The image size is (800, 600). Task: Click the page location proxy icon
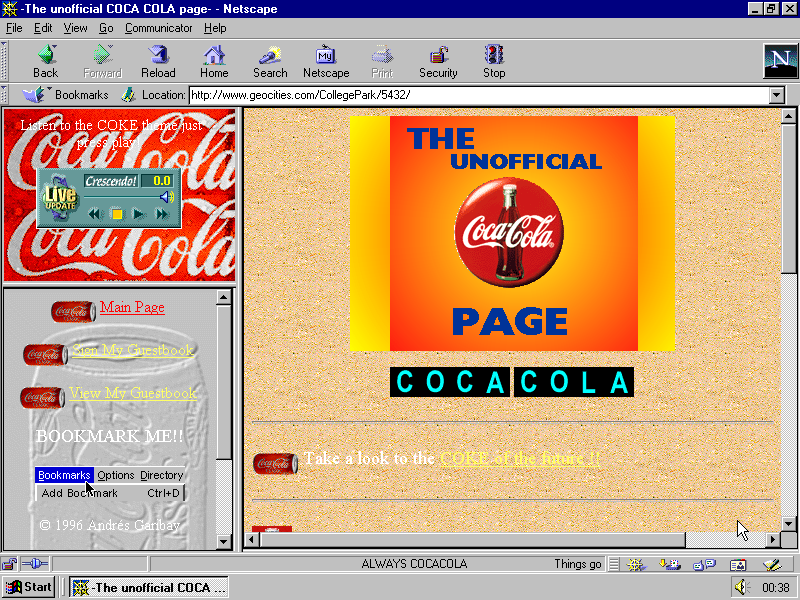point(128,95)
